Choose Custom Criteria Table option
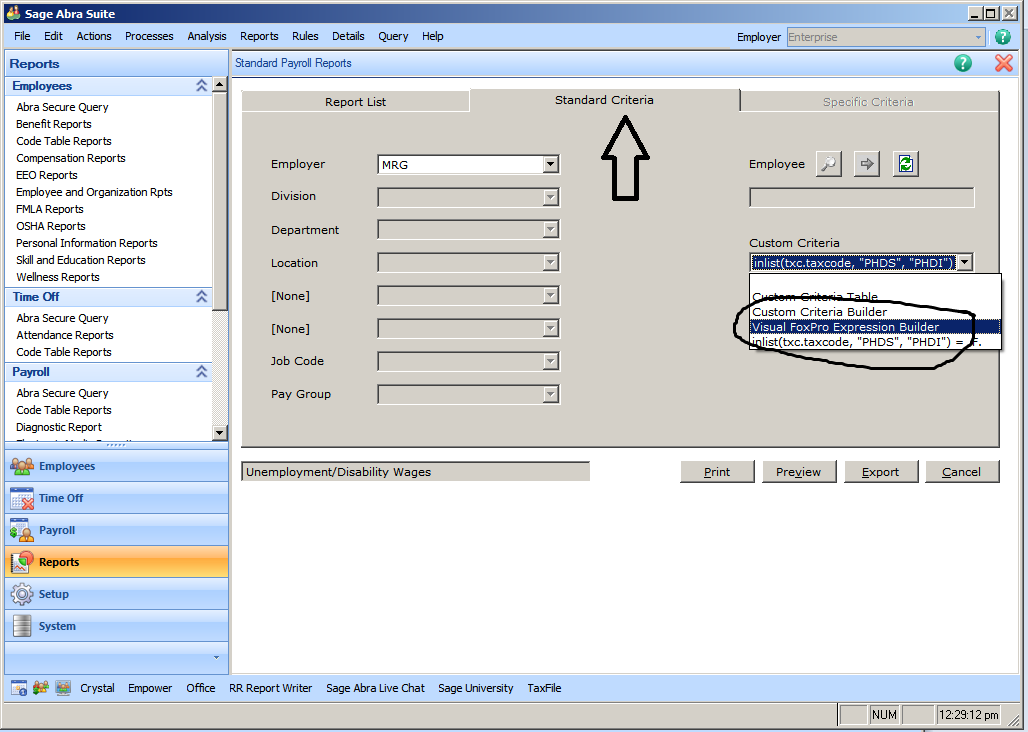Viewport: 1028px width, 732px height. coord(875,297)
